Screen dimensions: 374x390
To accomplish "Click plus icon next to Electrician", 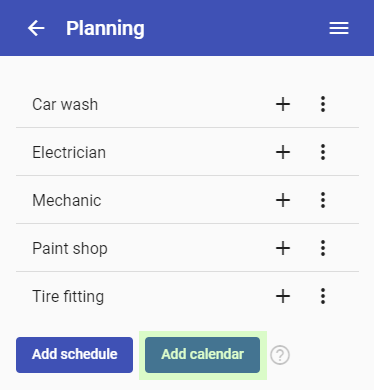I will [x=283, y=152].
